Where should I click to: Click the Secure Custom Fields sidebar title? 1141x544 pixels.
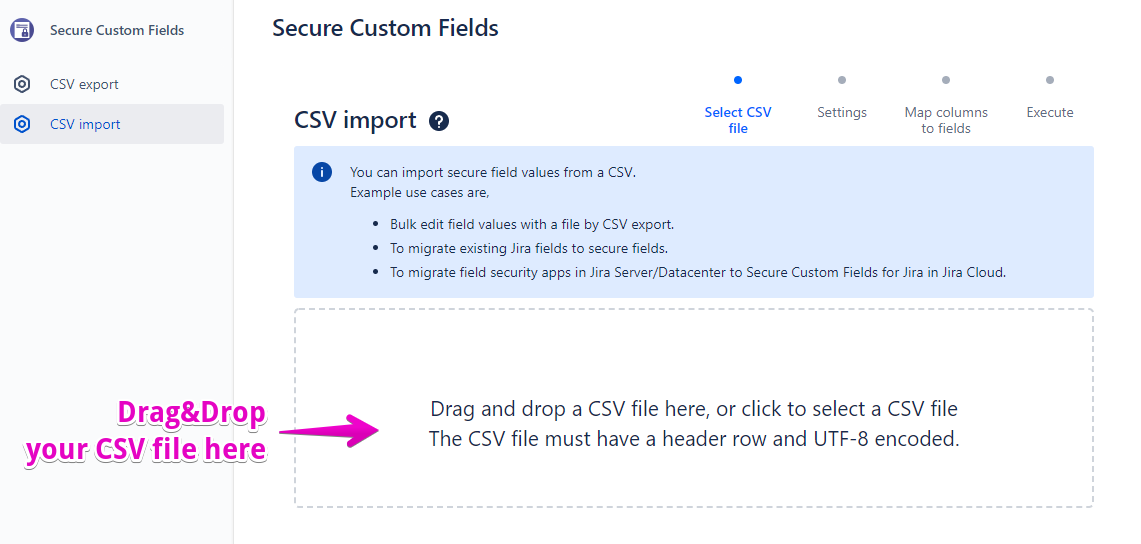(x=117, y=30)
